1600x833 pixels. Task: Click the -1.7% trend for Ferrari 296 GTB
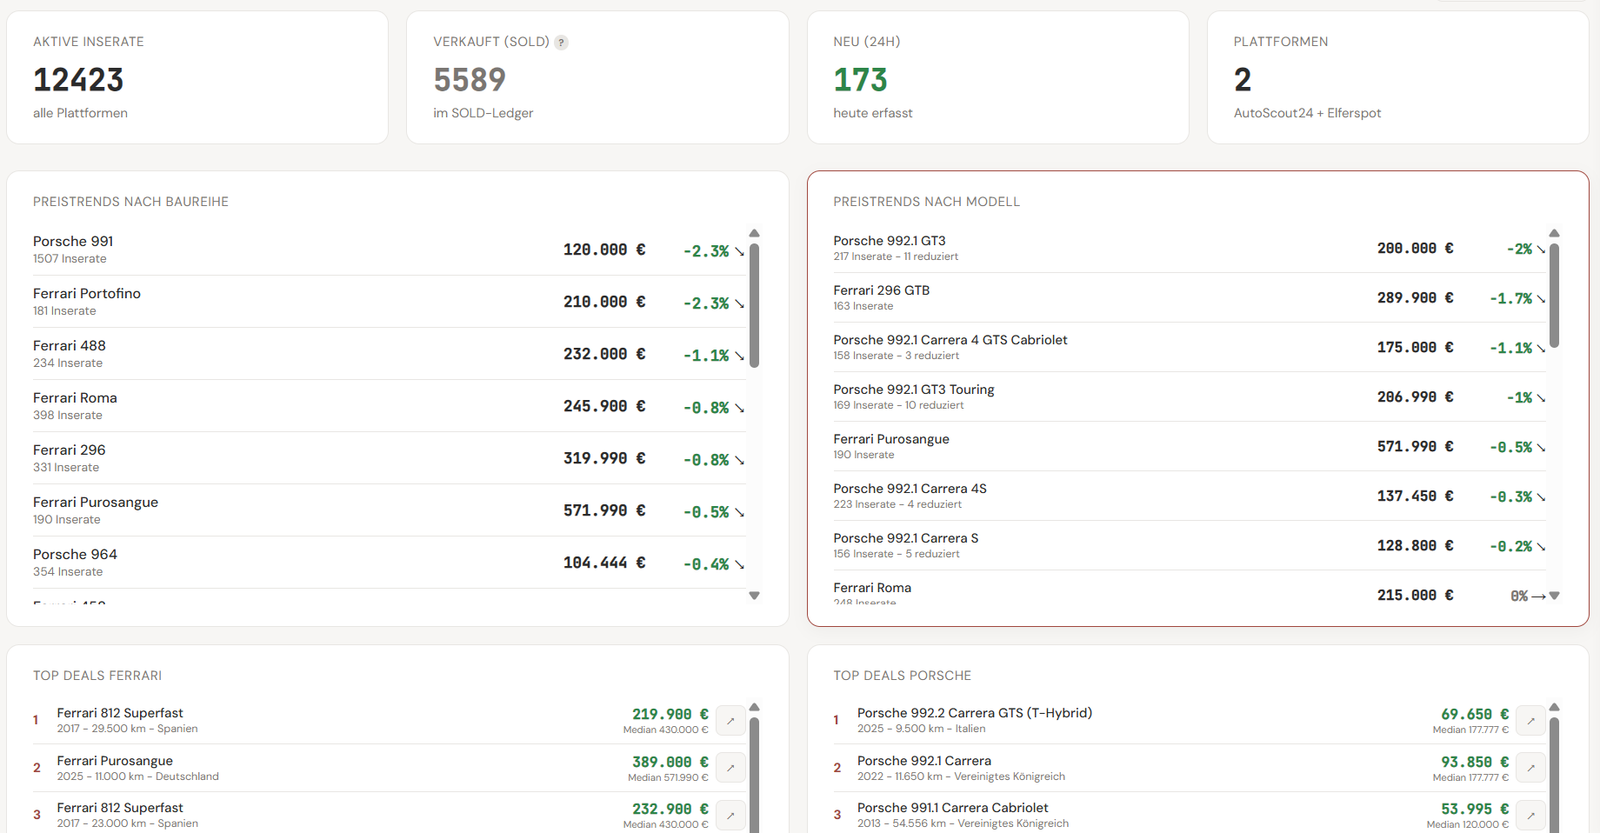(x=1517, y=299)
